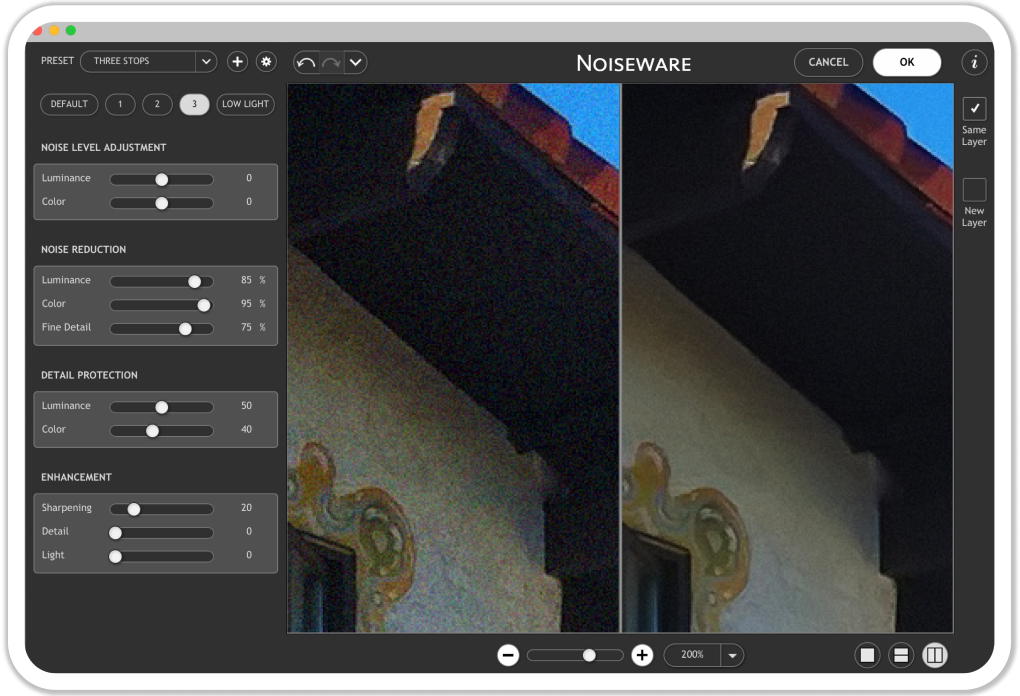This screenshot has width=1020, height=696.
Task: Zoom out with the minus icon
Action: click(x=508, y=655)
